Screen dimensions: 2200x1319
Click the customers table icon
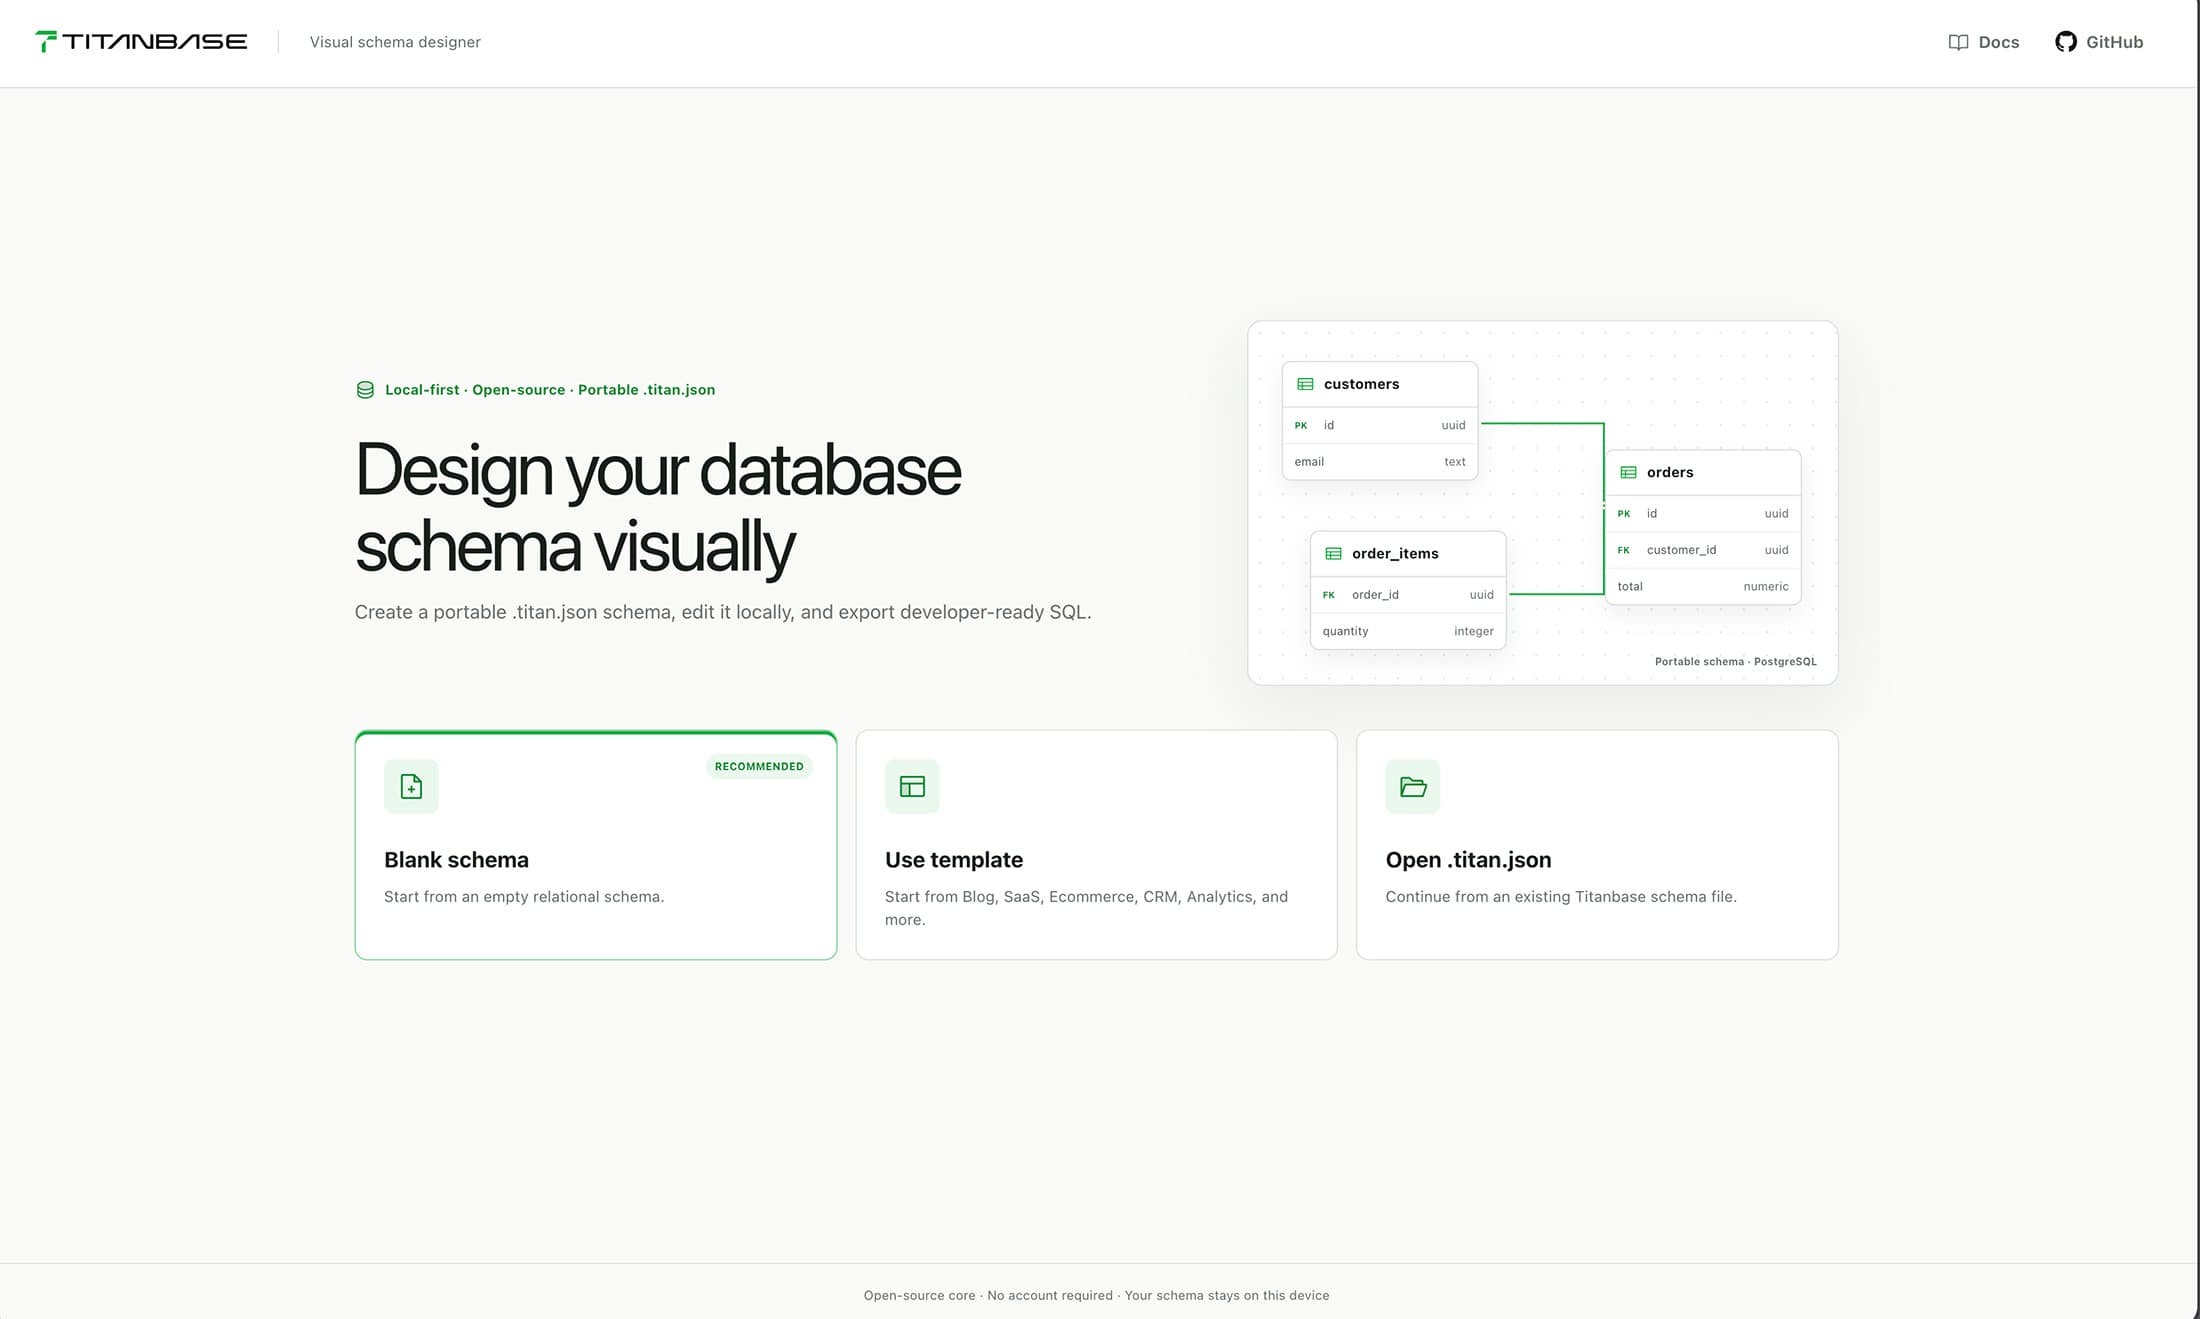[x=1305, y=384]
